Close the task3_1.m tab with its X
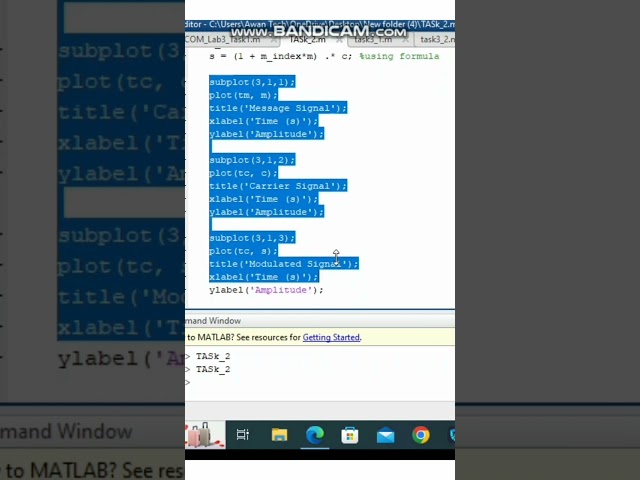The image size is (640, 480). coord(405,40)
